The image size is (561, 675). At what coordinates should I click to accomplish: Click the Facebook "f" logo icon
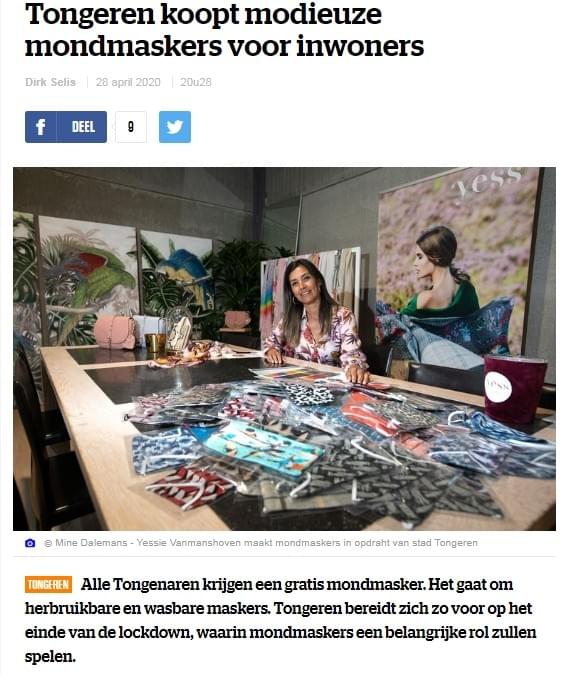[x=40, y=127]
